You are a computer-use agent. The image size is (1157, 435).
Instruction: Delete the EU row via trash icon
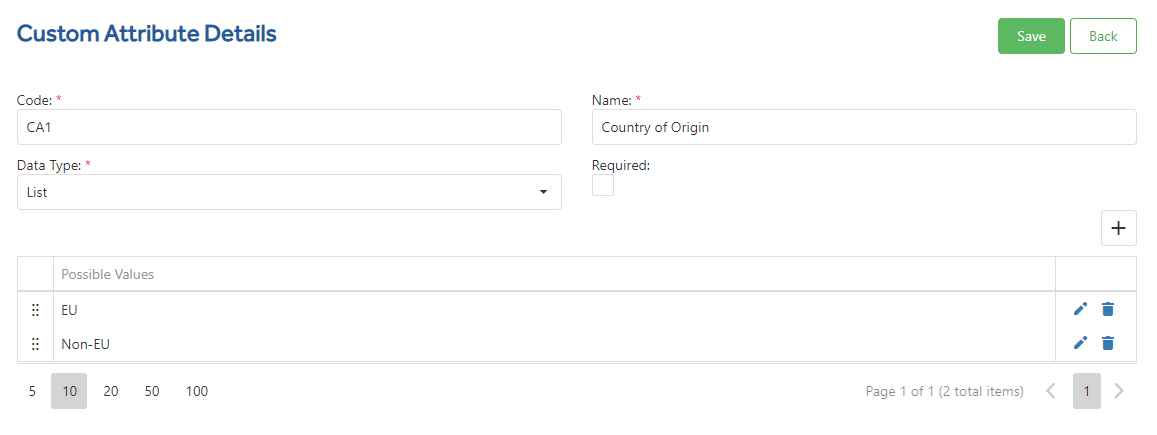[1108, 309]
